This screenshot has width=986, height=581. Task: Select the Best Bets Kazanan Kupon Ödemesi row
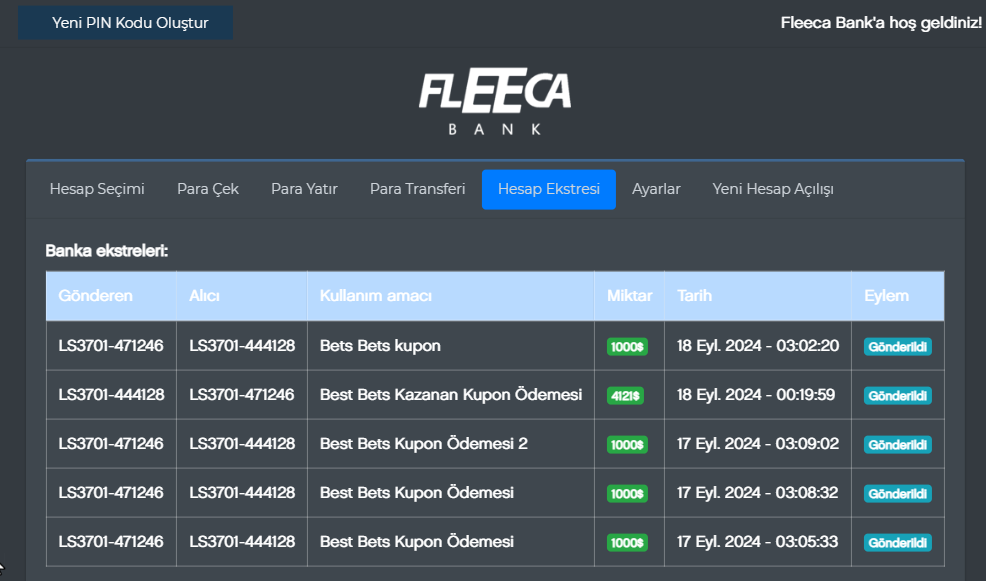(450, 395)
